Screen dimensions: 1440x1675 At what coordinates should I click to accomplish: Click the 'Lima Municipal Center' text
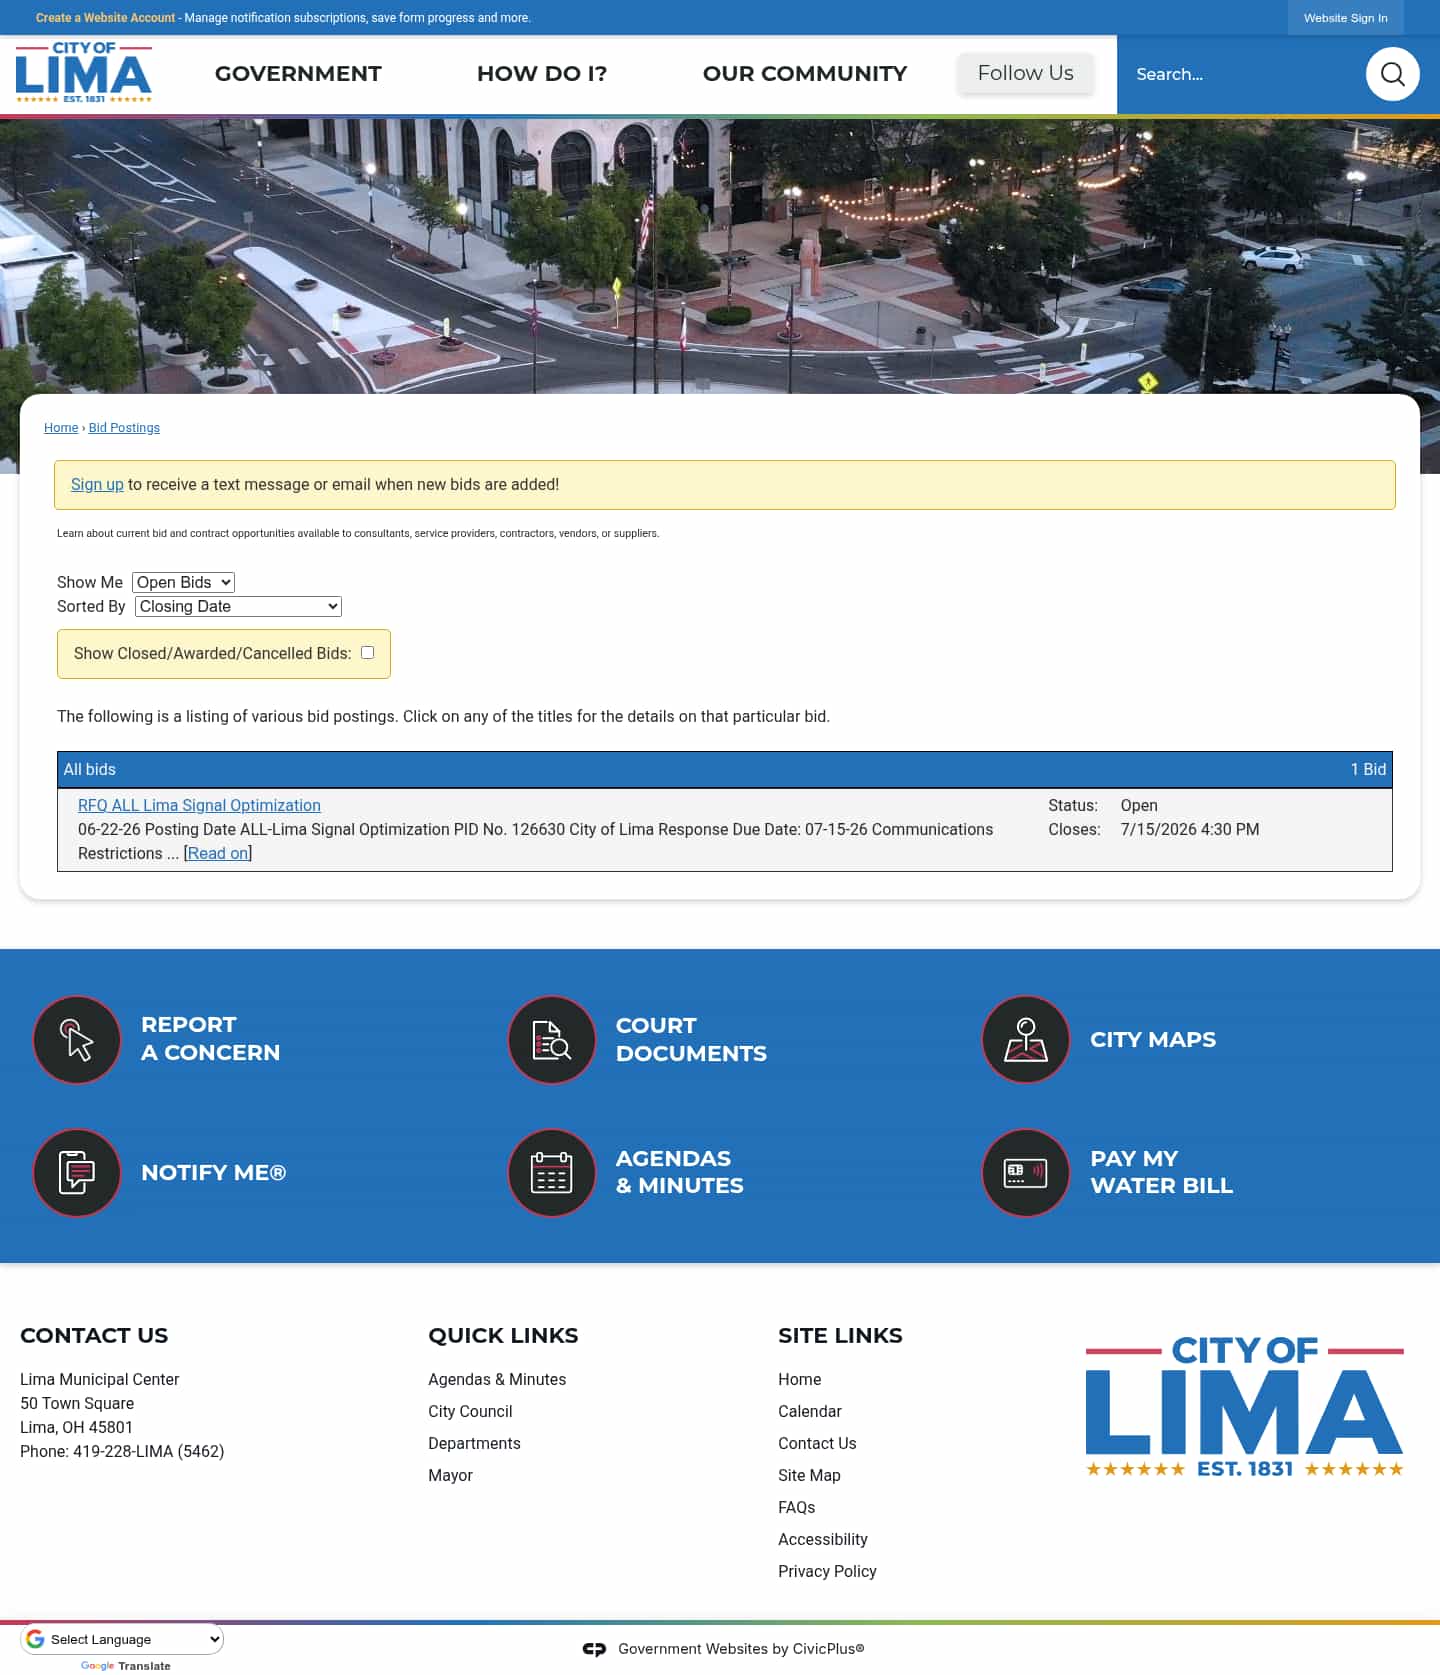click(99, 1379)
